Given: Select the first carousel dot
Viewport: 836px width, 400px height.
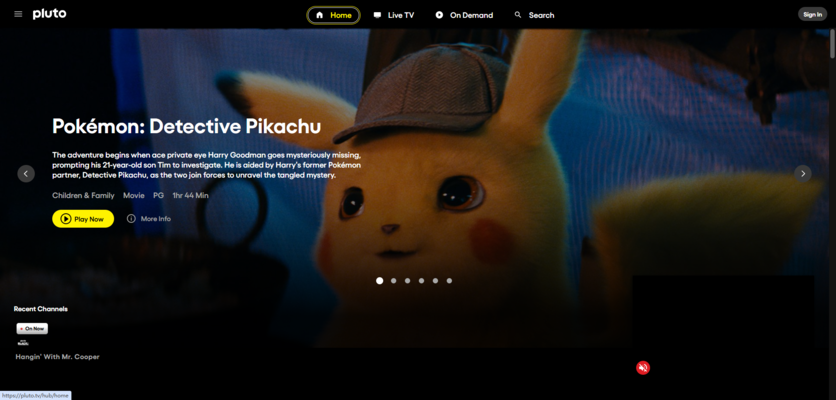Looking at the screenshot, I should coord(380,281).
